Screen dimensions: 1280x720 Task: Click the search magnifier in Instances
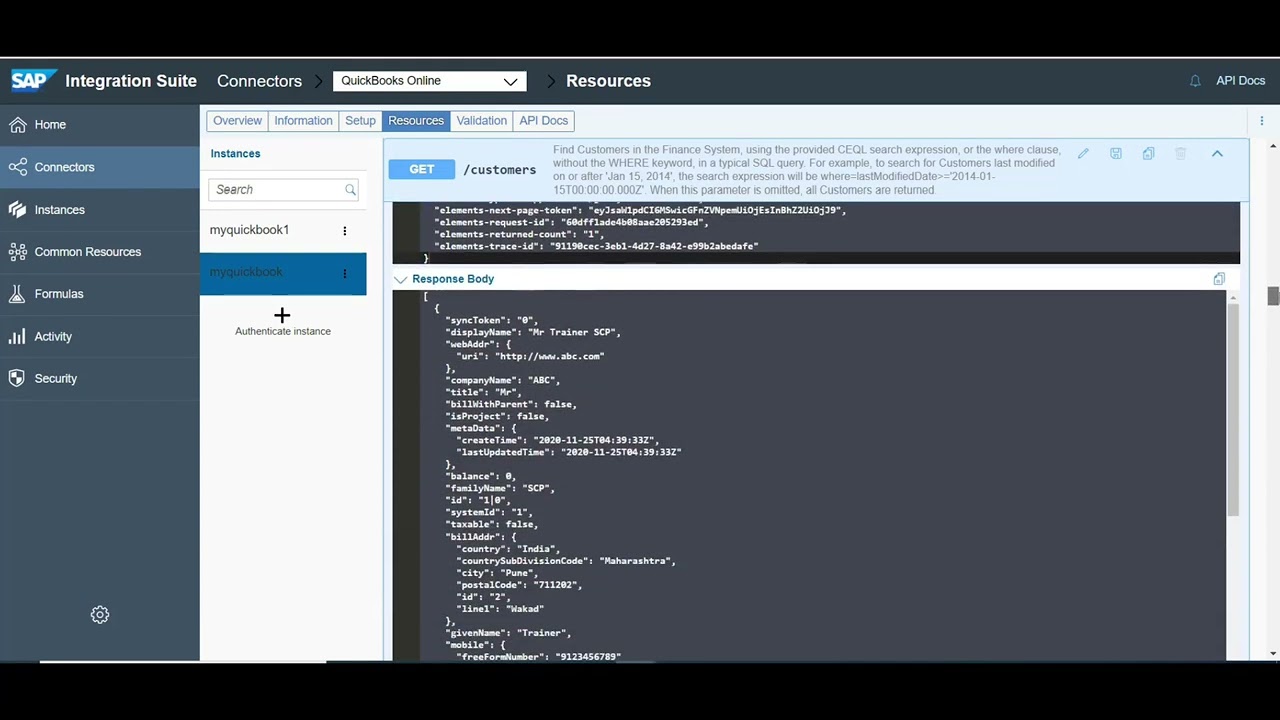click(350, 190)
